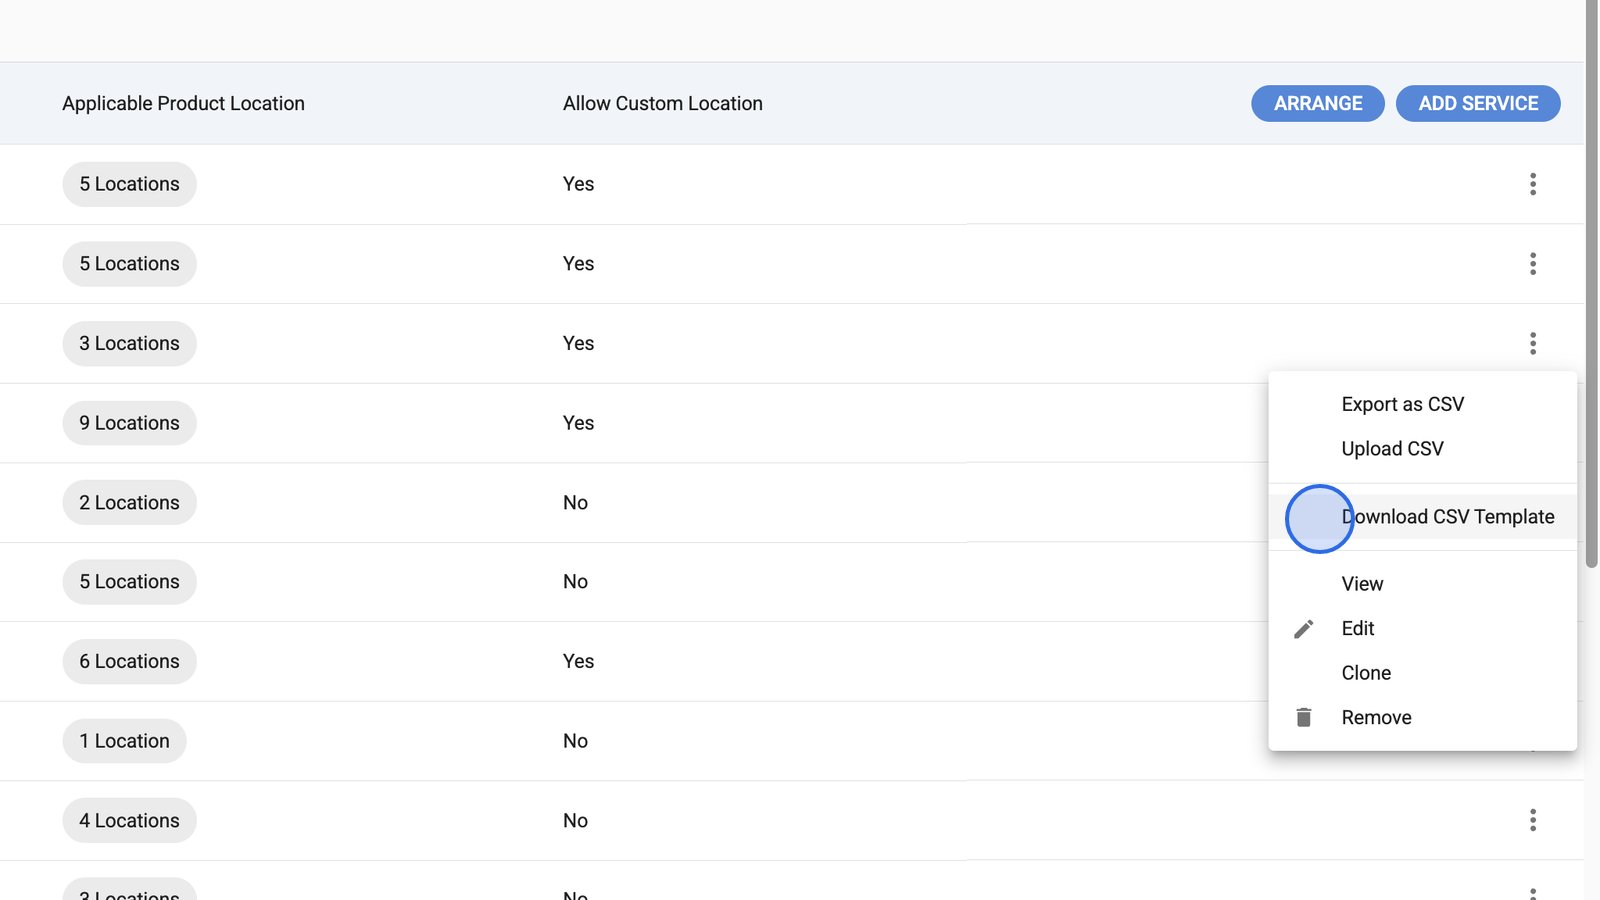This screenshot has width=1600, height=900.
Task: Choose Upload CSV in the context menu
Action: (x=1392, y=449)
